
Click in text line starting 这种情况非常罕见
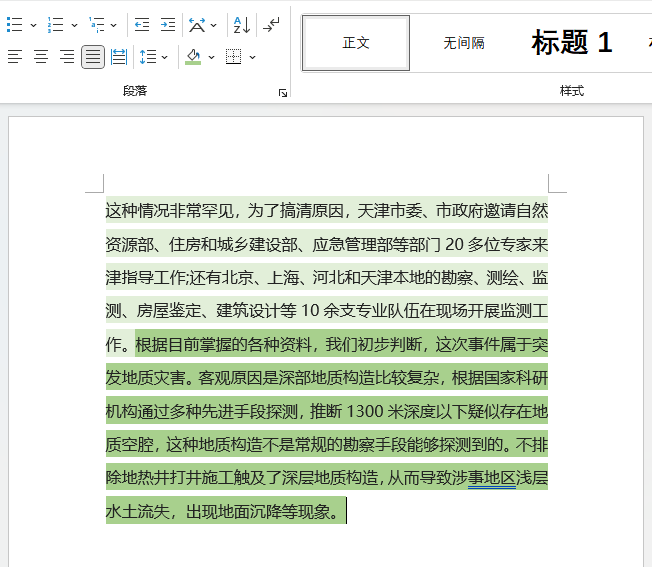[327, 211]
